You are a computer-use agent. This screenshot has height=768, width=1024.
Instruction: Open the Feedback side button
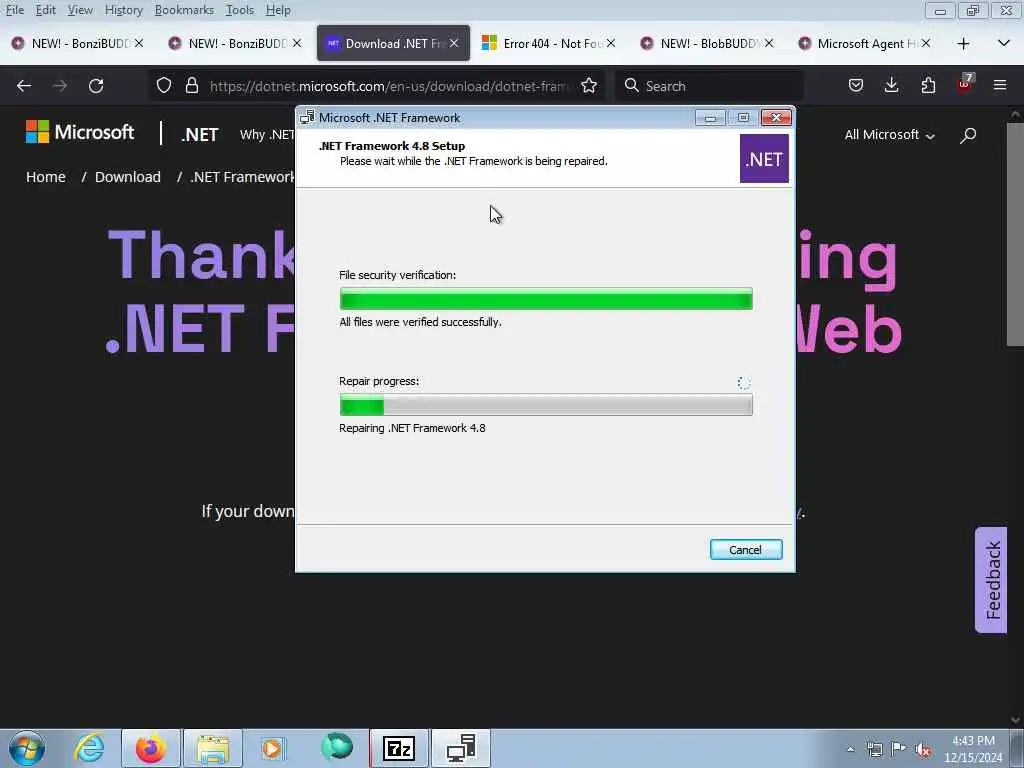[991, 580]
